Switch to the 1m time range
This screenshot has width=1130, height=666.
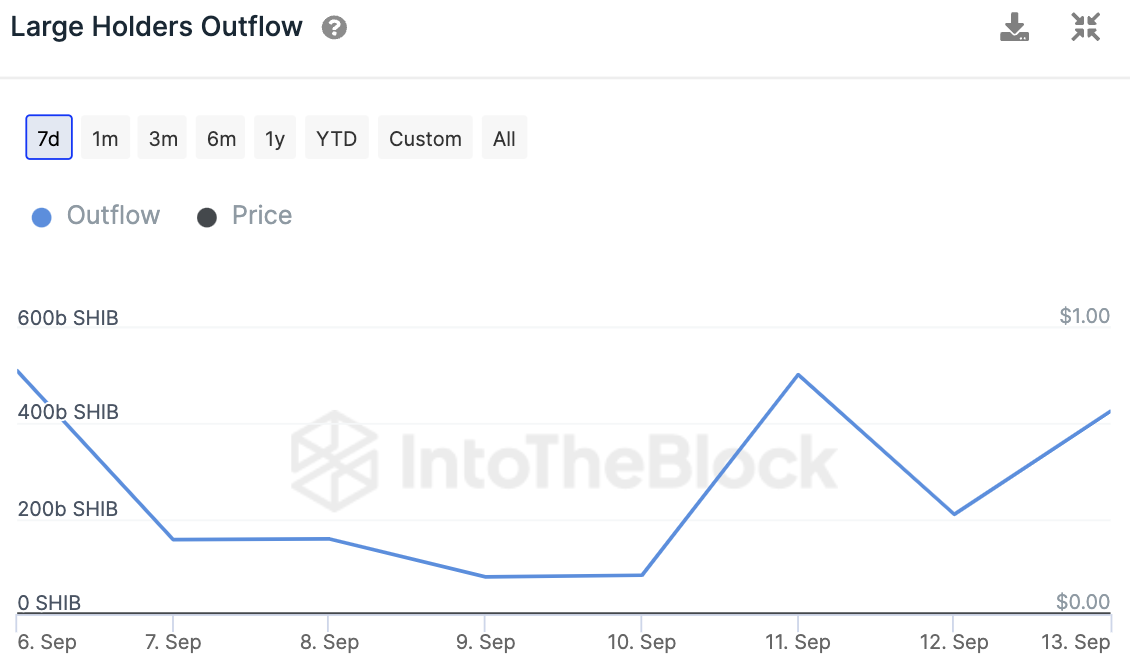(x=105, y=138)
